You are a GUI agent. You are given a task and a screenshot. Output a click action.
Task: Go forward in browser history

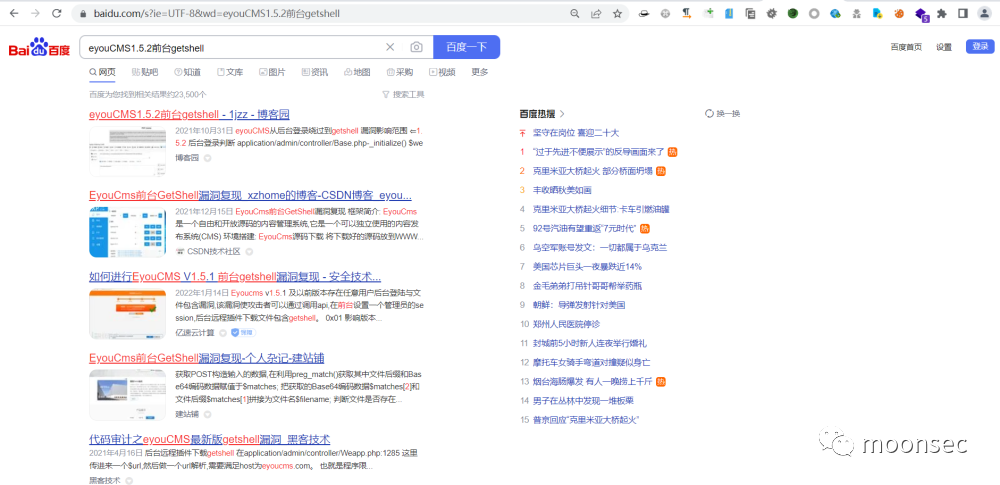pos(35,13)
